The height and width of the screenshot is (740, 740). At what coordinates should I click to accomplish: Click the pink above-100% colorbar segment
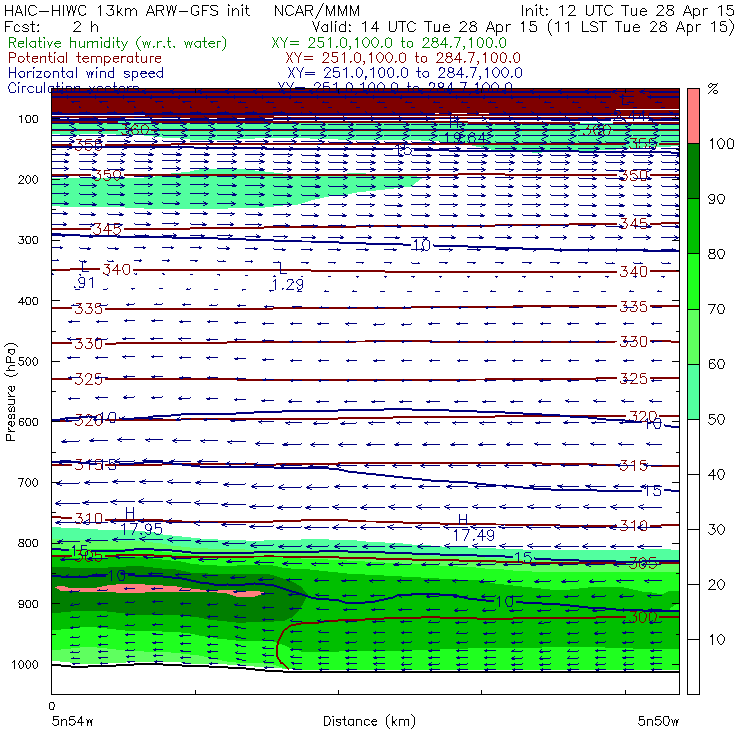[693, 116]
